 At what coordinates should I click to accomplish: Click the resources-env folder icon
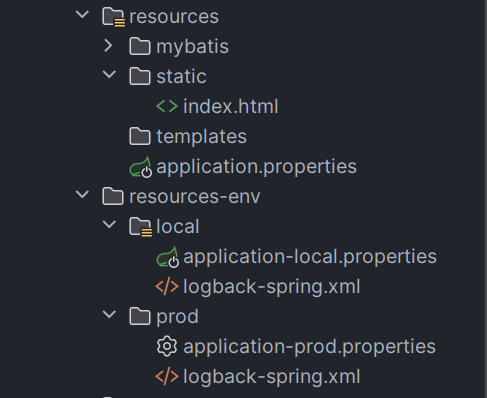tap(113, 196)
